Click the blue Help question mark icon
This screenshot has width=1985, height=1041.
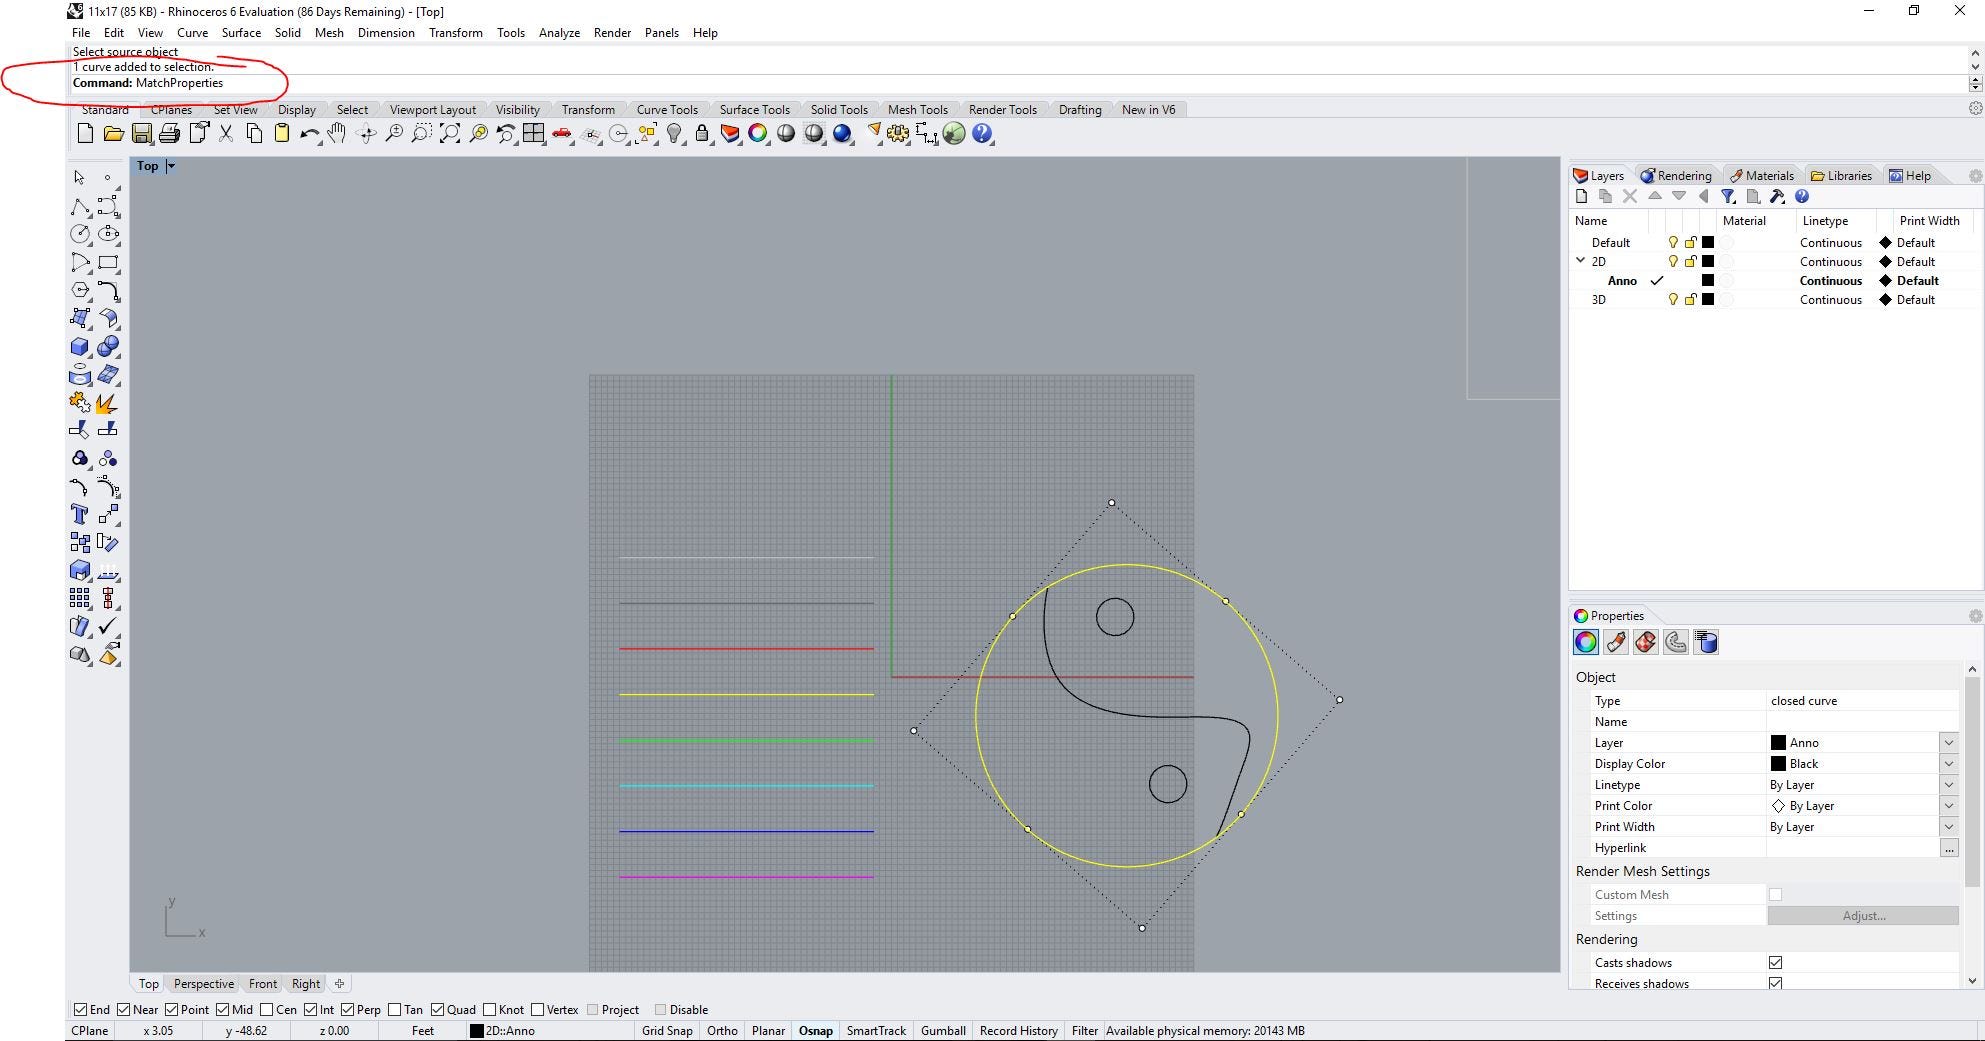982,134
